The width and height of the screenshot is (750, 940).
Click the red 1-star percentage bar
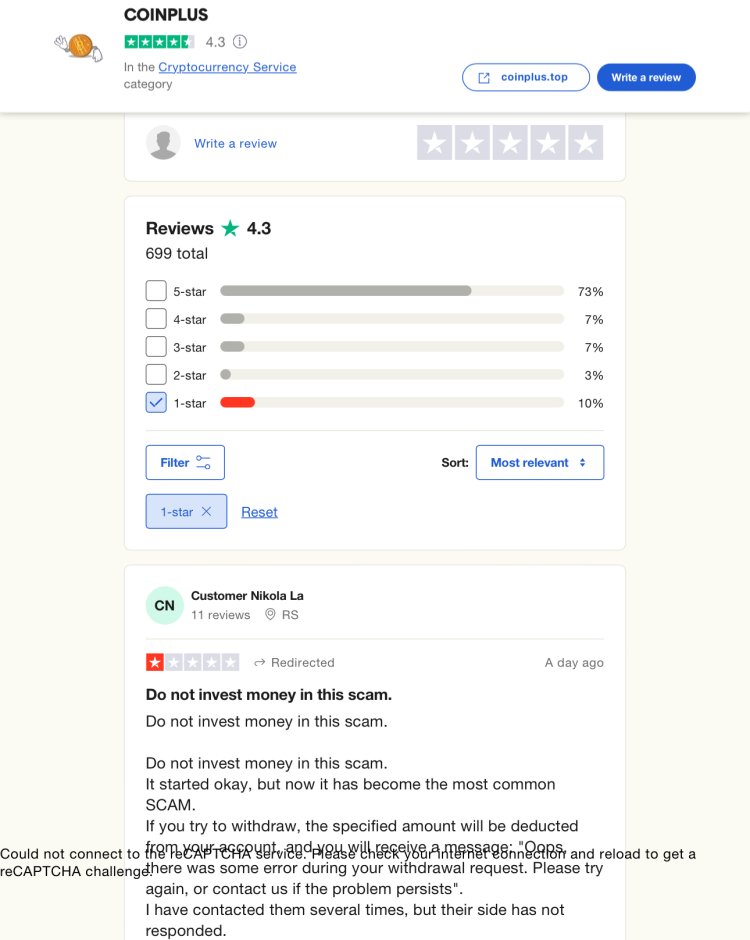point(237,402)
